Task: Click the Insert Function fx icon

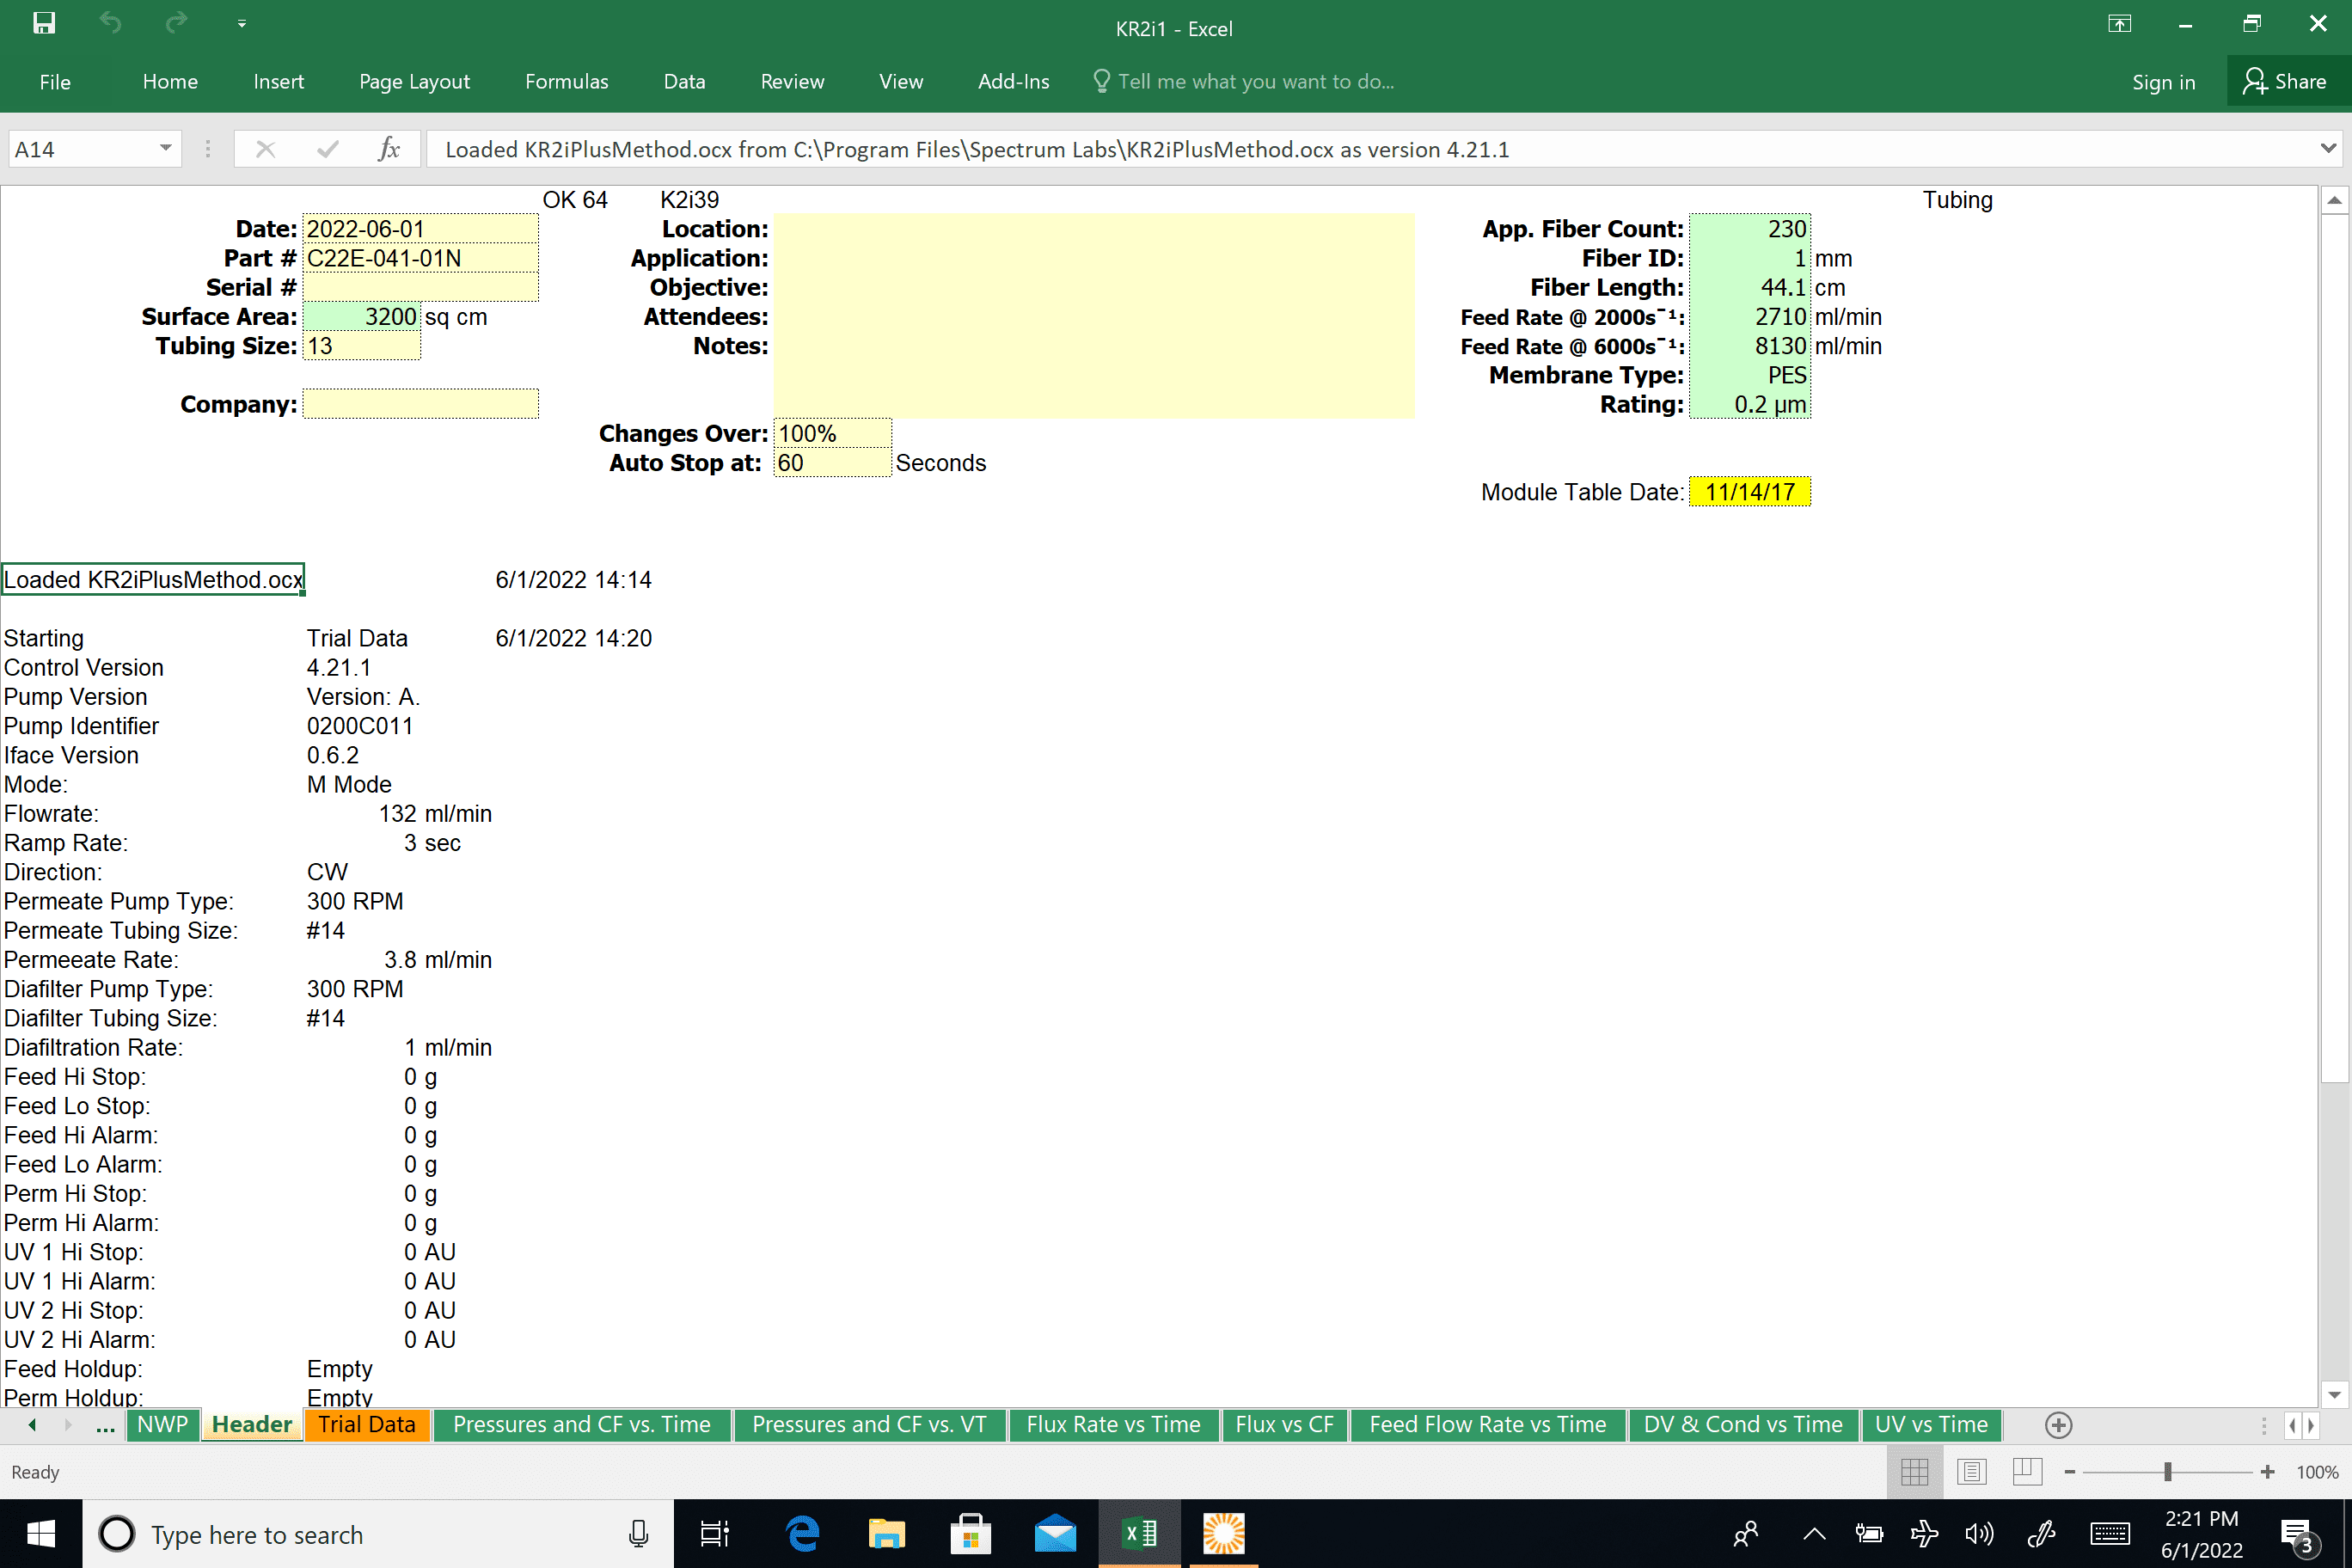Action: pyautogui.click(x=389, y=149)
